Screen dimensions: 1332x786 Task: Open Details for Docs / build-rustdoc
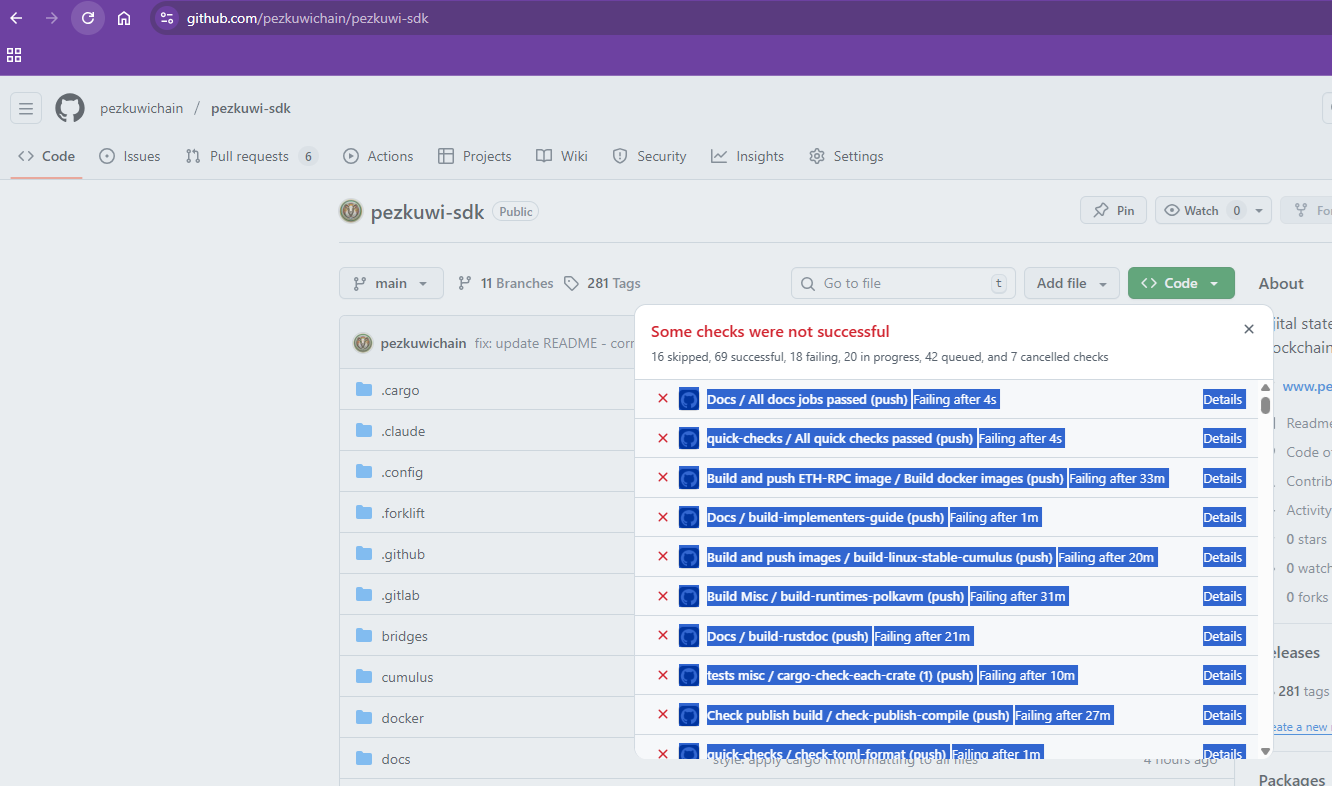click(1223, 636)
